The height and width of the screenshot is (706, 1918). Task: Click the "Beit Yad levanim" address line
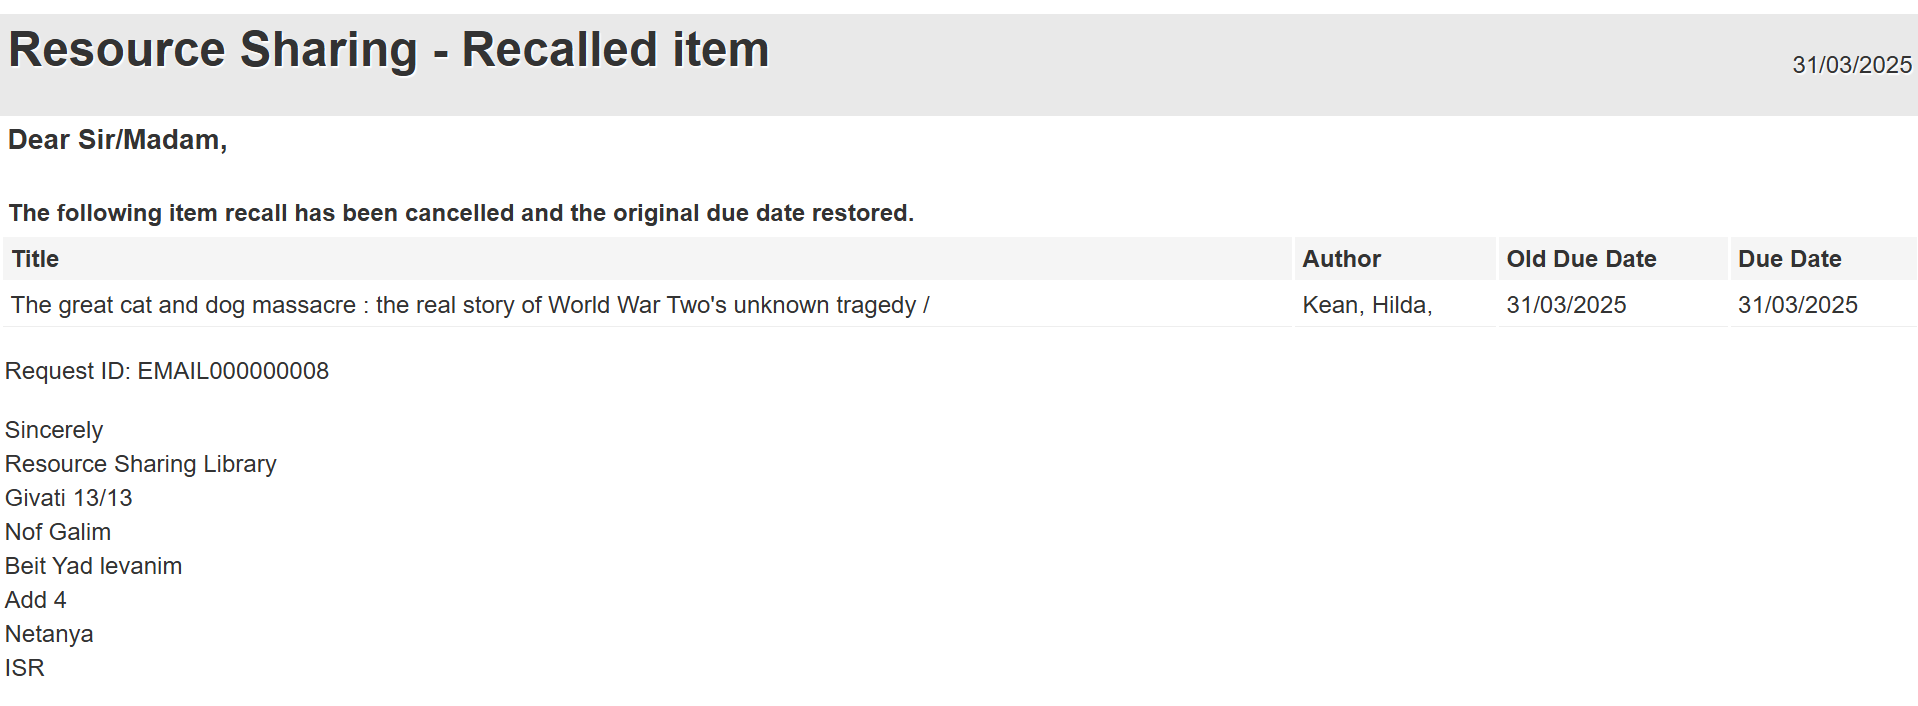tap(94, 566)
